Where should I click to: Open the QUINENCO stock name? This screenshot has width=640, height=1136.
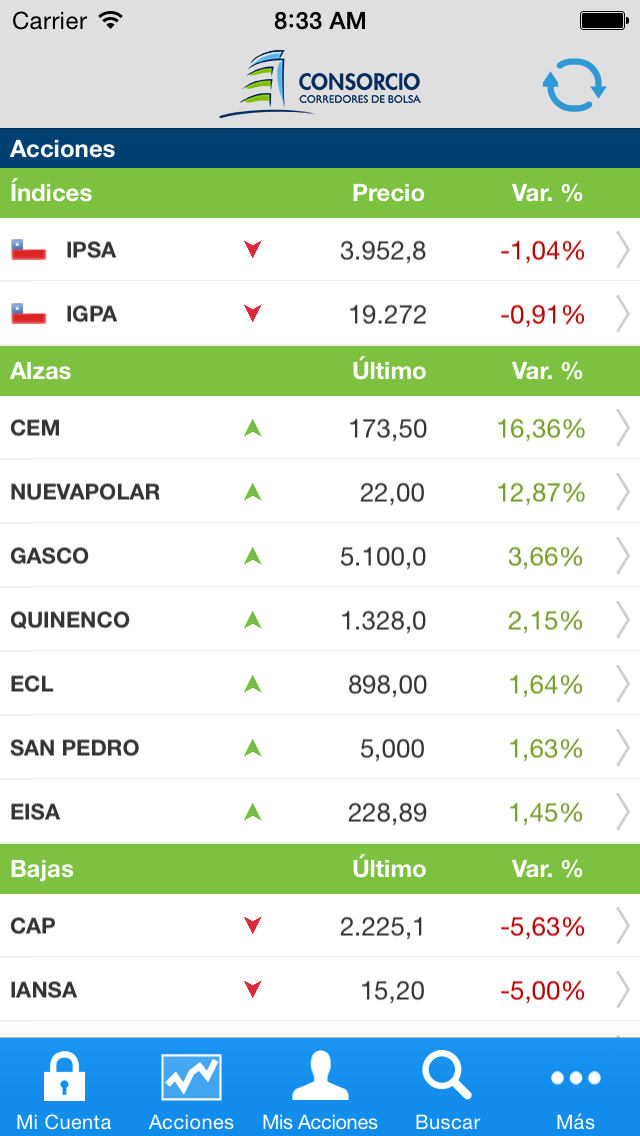tap(70, 620)
